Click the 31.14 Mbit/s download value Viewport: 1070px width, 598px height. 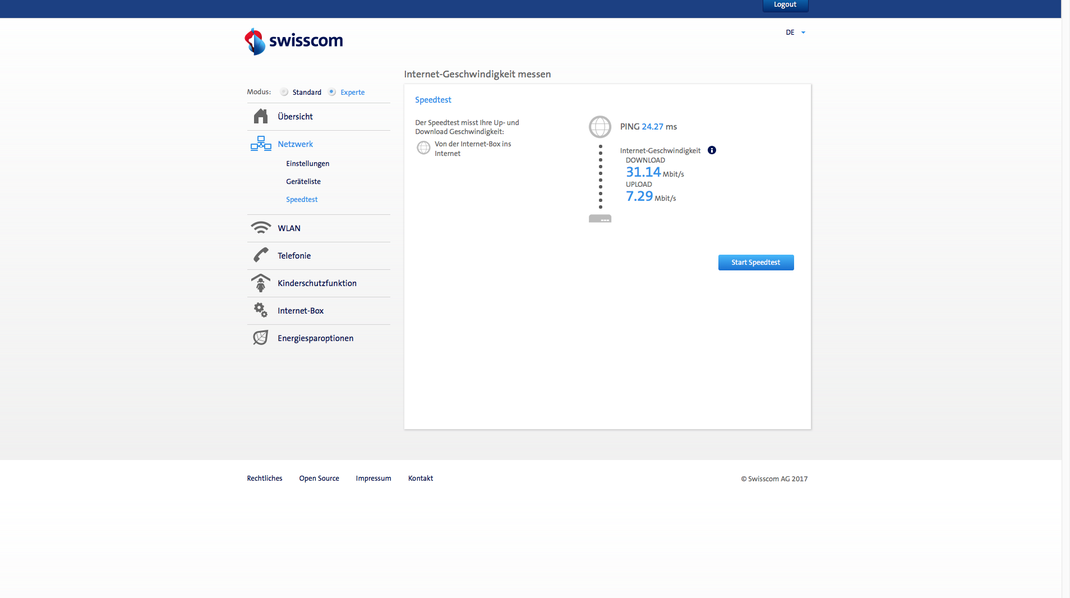(x=654, y=172)
